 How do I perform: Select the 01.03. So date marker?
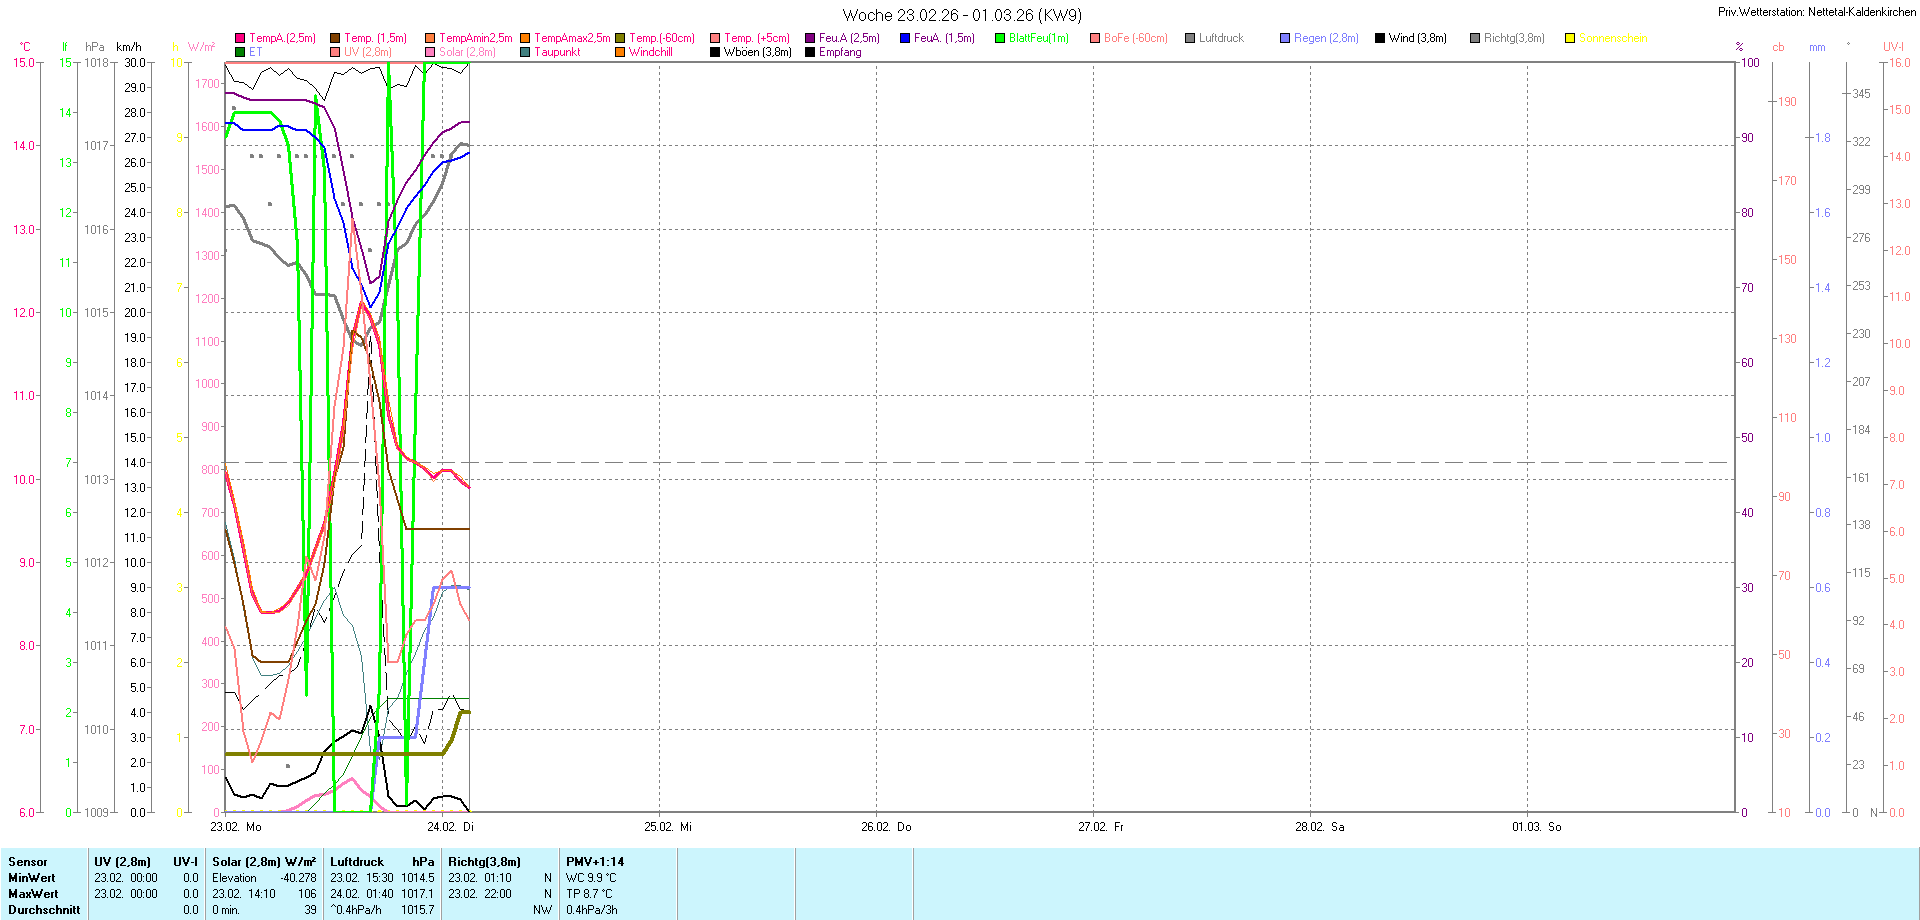tap(1536, 827)
